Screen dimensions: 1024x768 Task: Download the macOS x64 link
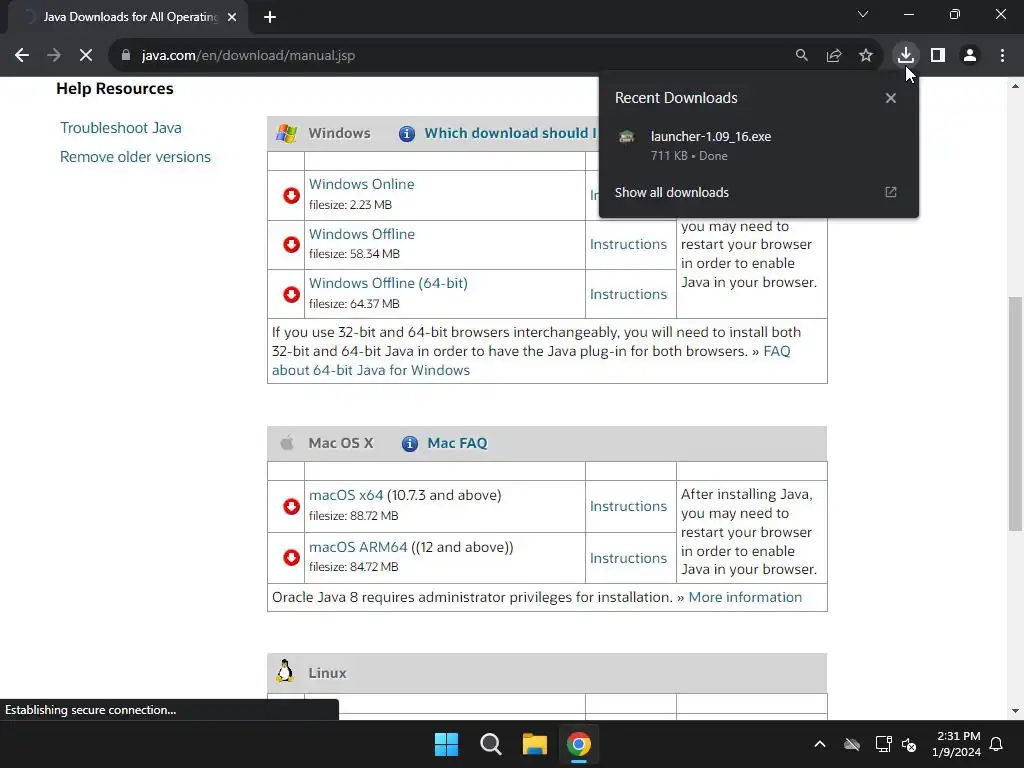pyautogui.click(x=345, y=495)
